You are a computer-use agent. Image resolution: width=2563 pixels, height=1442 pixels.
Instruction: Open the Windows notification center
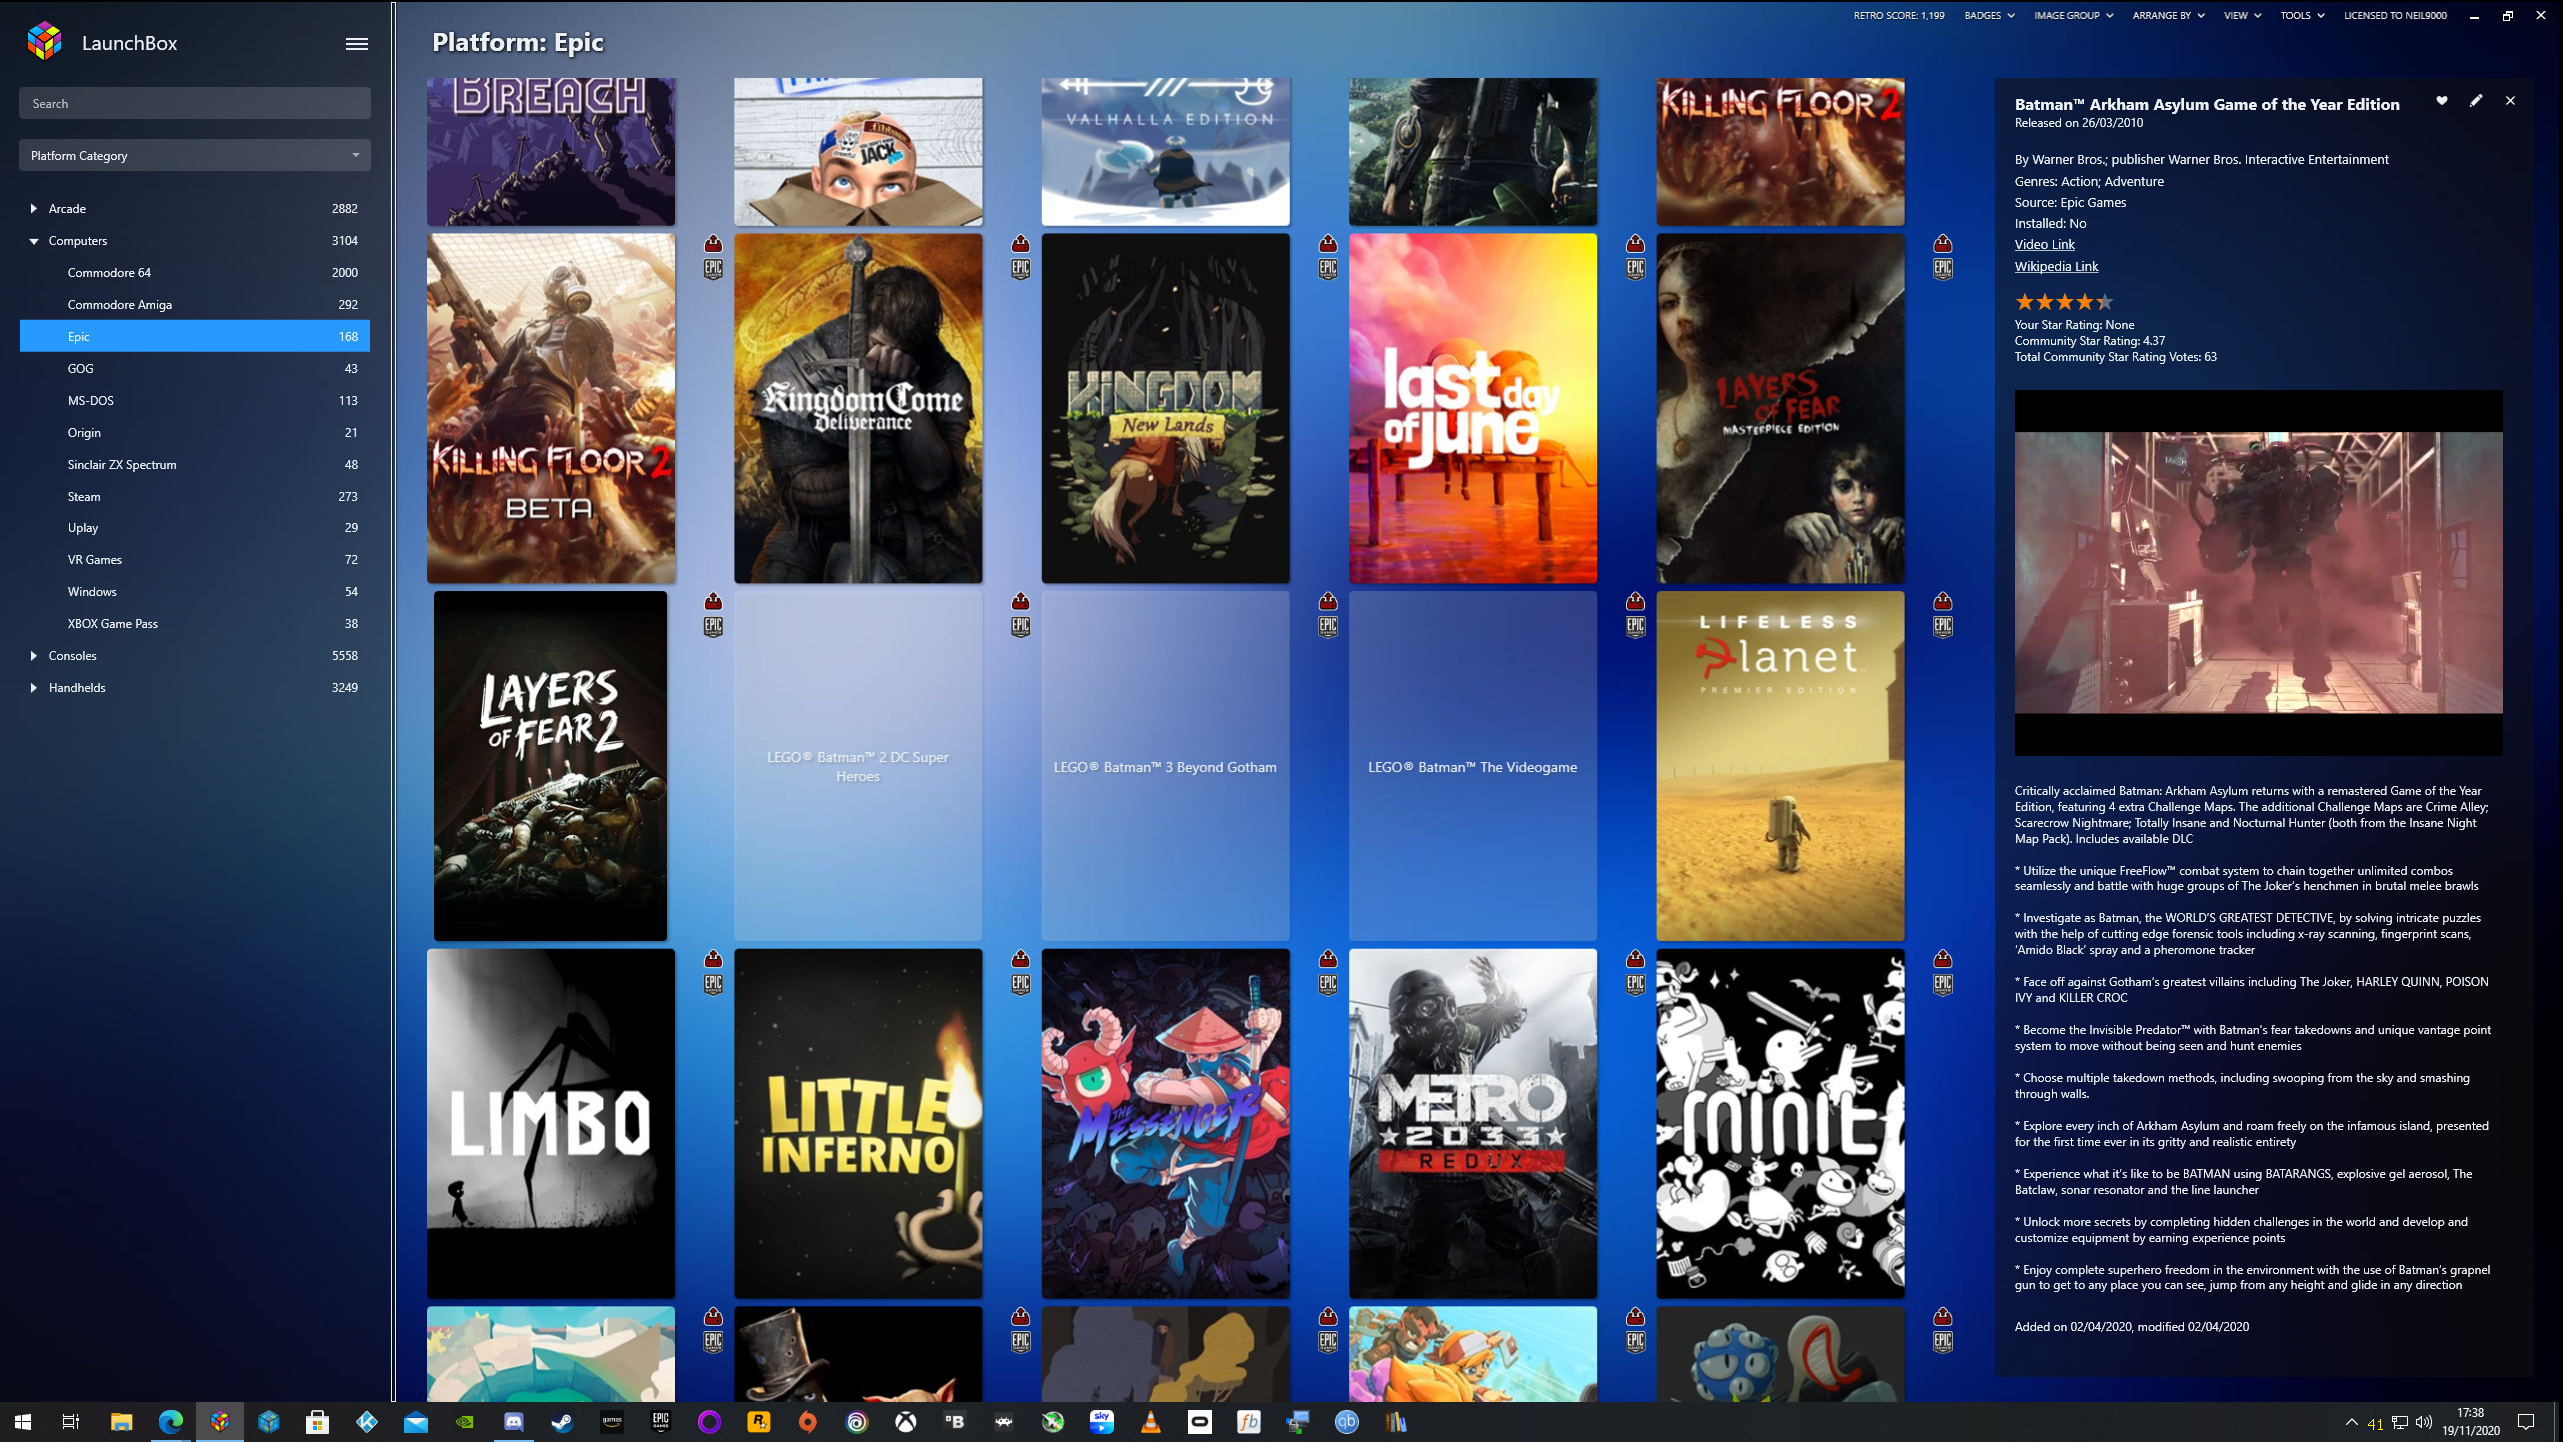pyautogui.click(x=2525, y=1421)
